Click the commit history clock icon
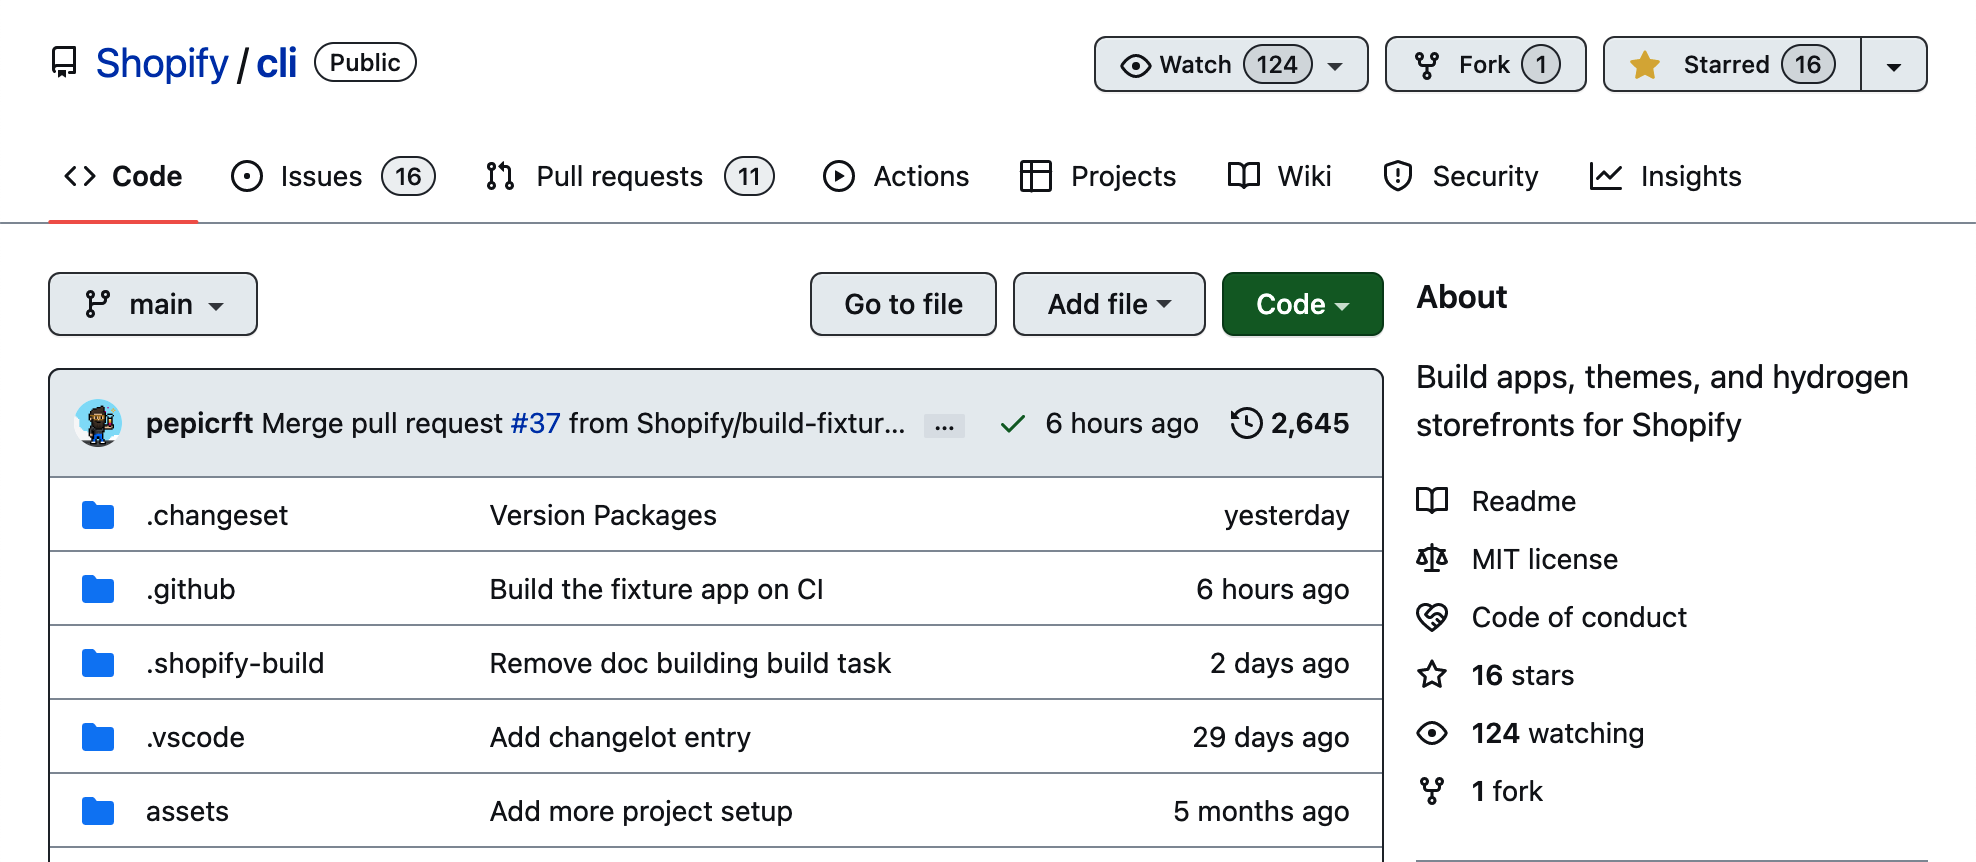The image size is (1976, 862). [1246, 423]
